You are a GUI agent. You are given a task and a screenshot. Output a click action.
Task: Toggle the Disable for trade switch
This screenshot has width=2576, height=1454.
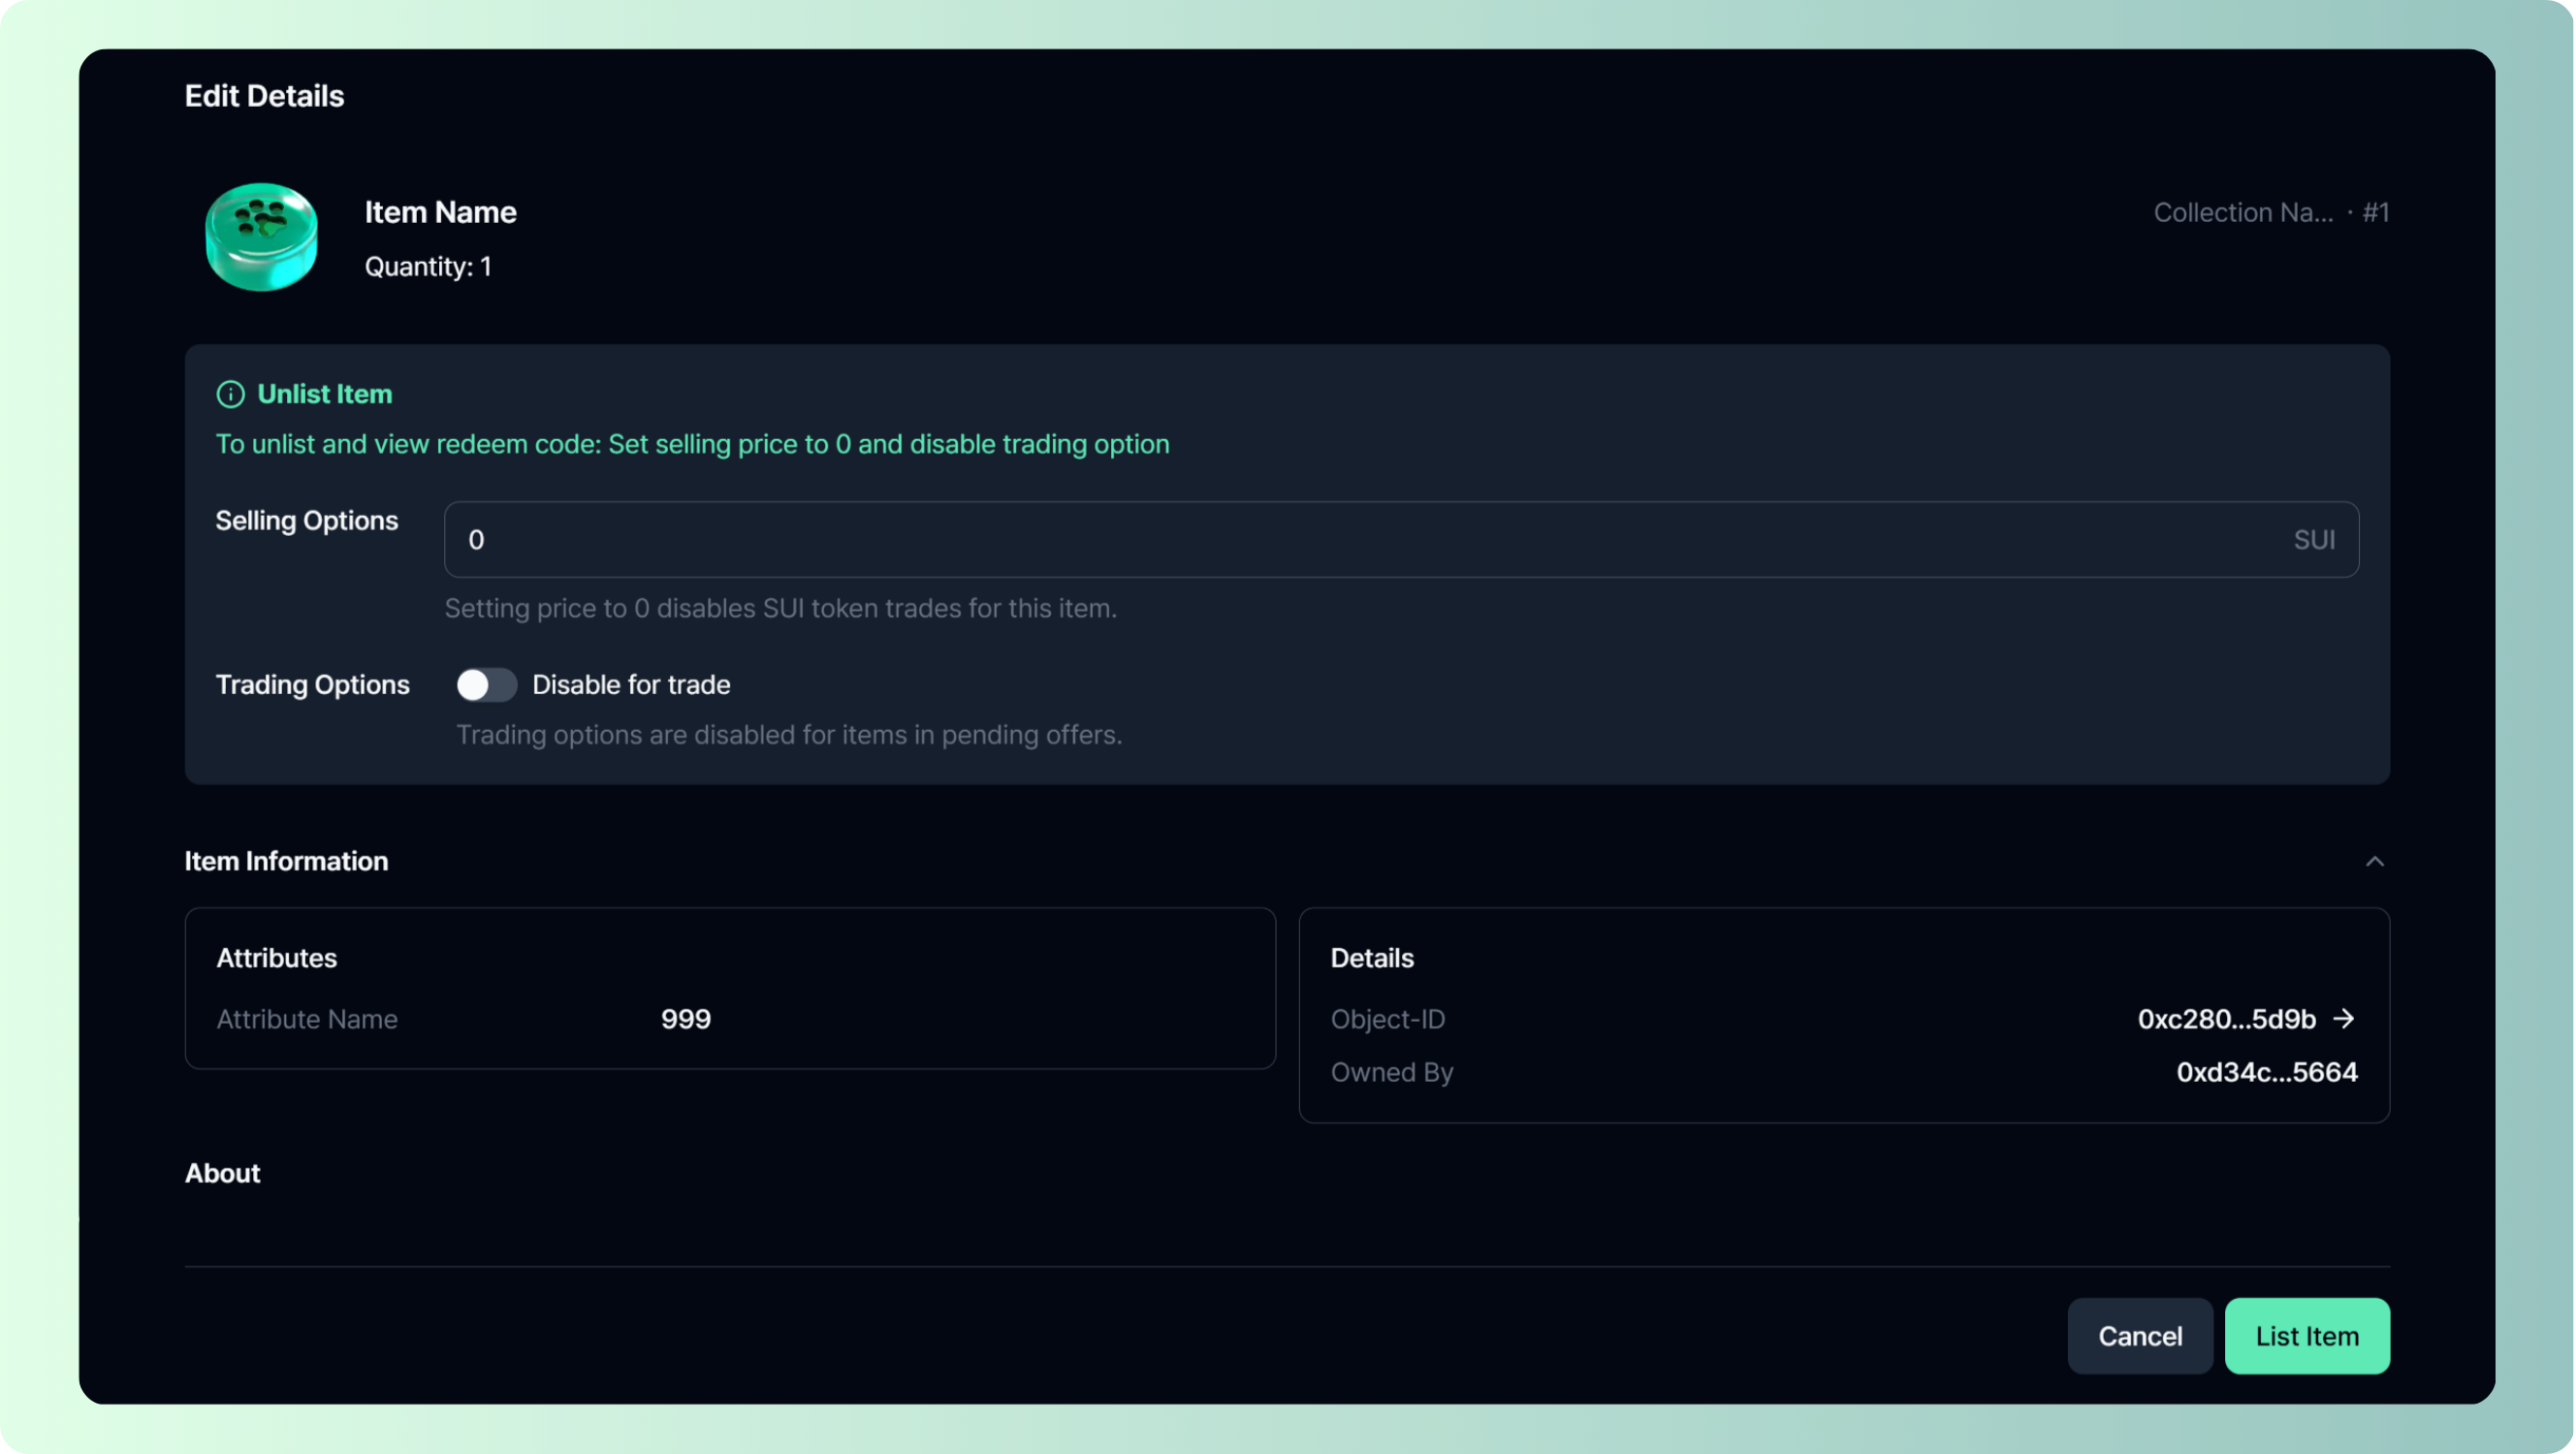point(486,685)
